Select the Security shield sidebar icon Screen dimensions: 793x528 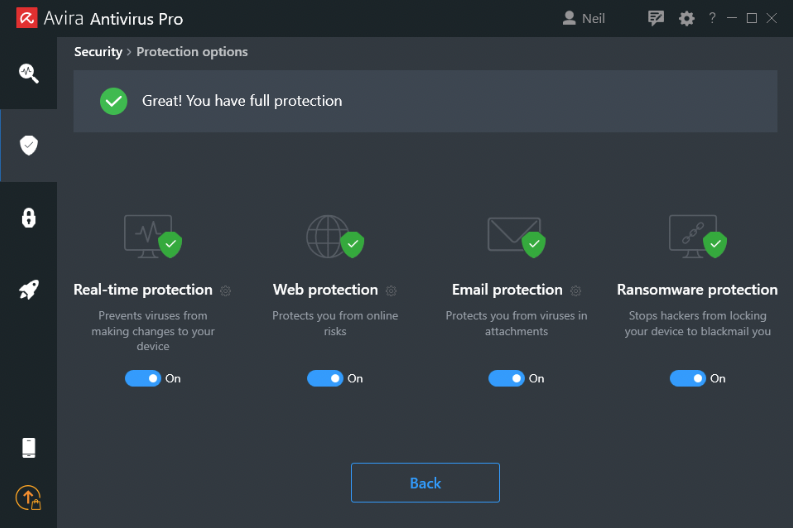(29, 146)
